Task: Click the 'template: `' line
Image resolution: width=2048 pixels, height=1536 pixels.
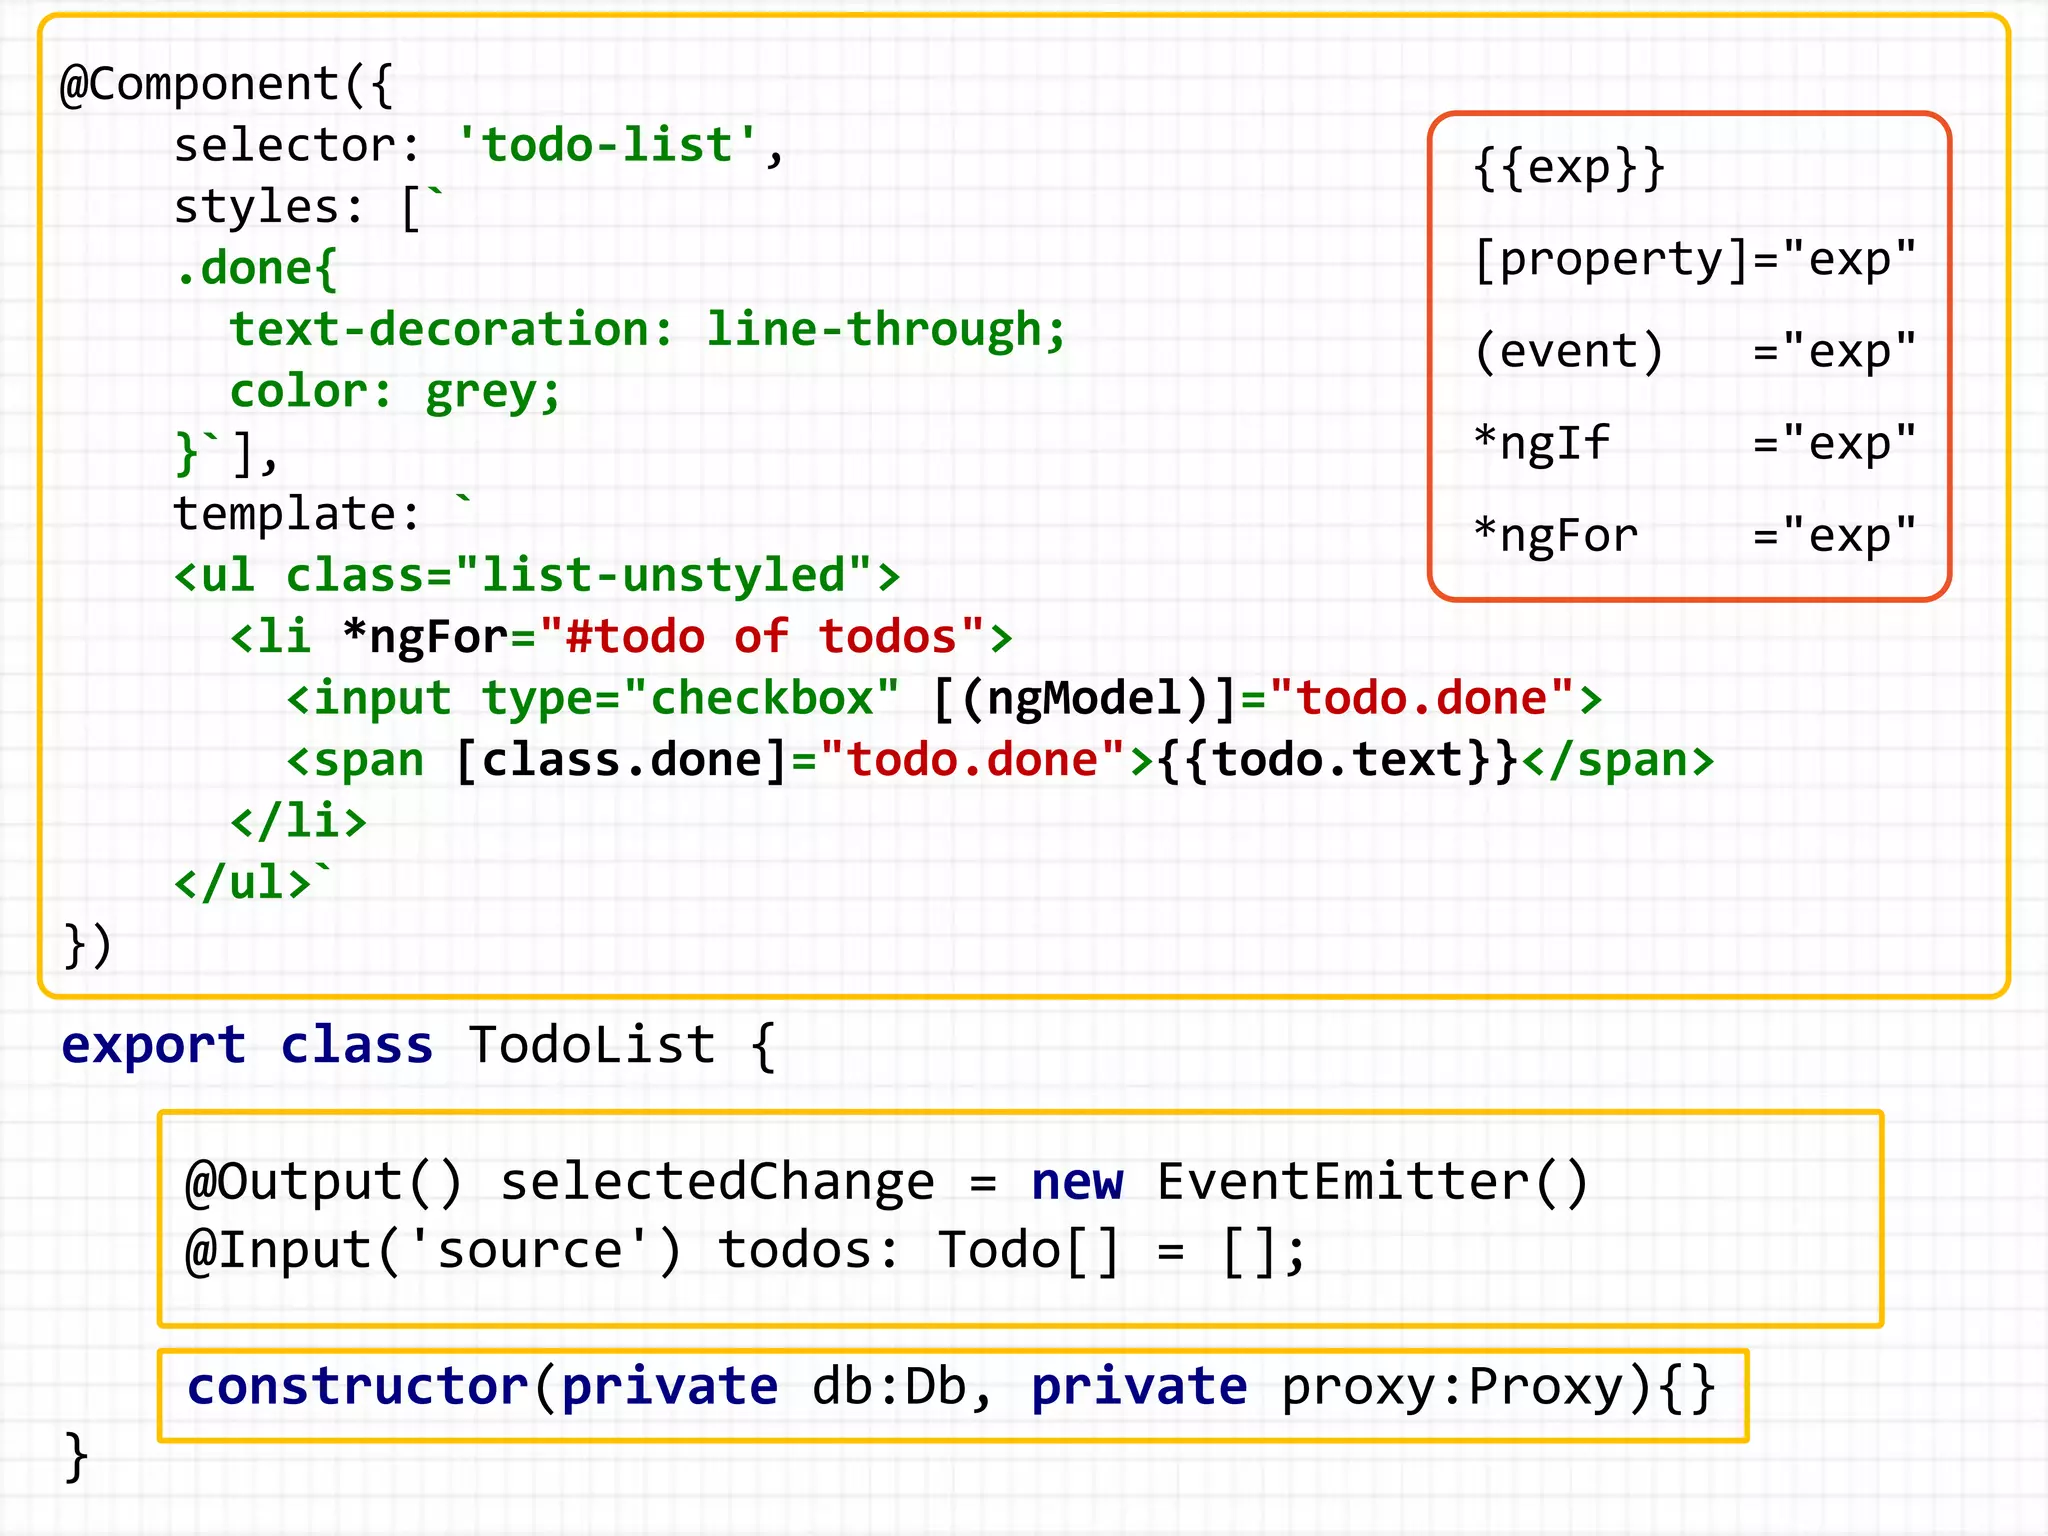Action: (x=323, y=513)
